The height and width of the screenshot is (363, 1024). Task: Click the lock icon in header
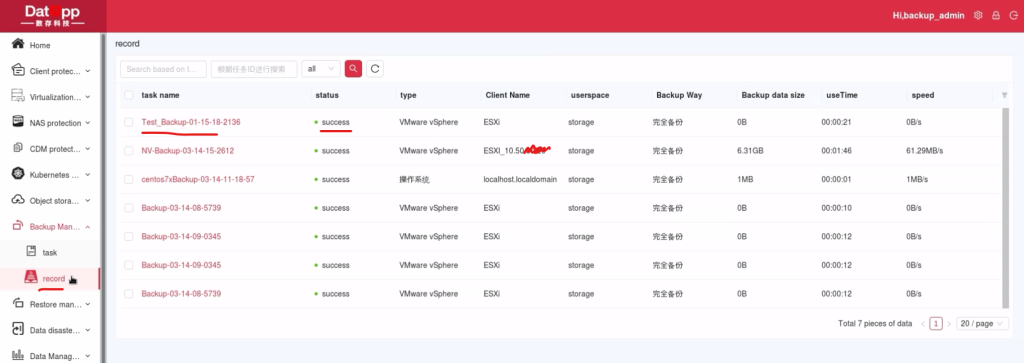pyautogui.click(x=996, y=15)
